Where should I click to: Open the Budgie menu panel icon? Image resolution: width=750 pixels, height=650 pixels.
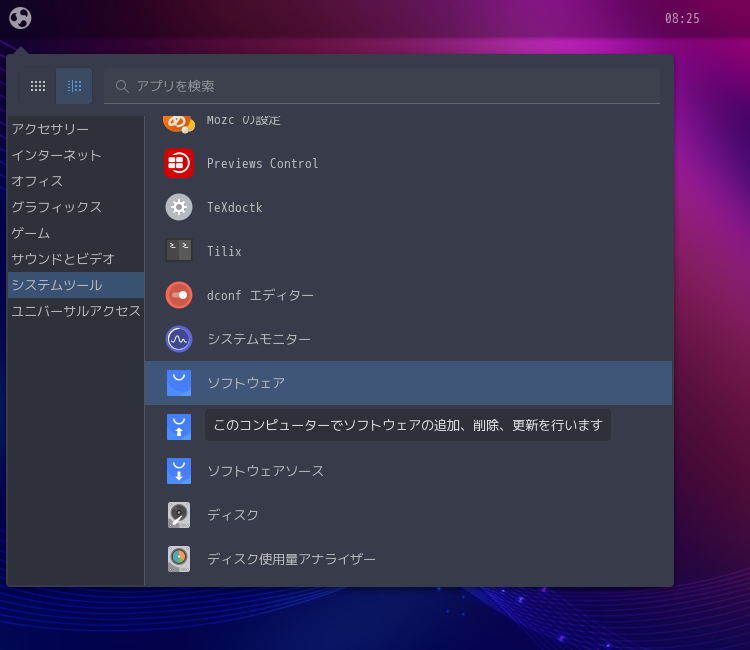(x=20, y=18)
